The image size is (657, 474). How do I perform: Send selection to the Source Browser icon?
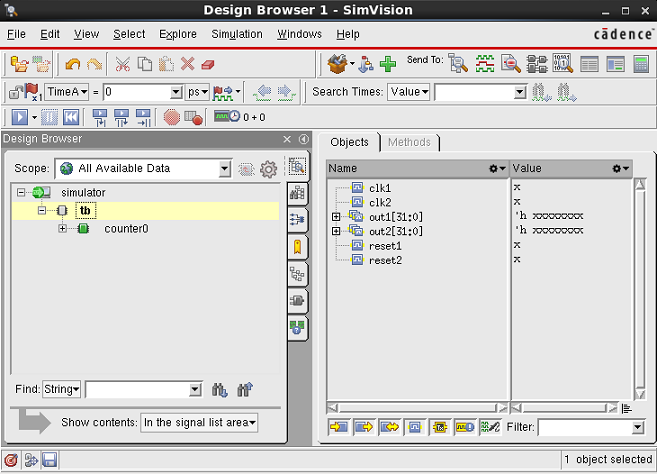(511, 64)
